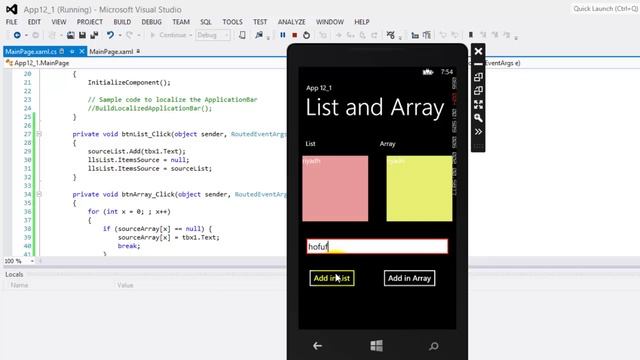Click the Locals panel title
The width and height of the screenshot is (640, 360).
pos(14,275)
